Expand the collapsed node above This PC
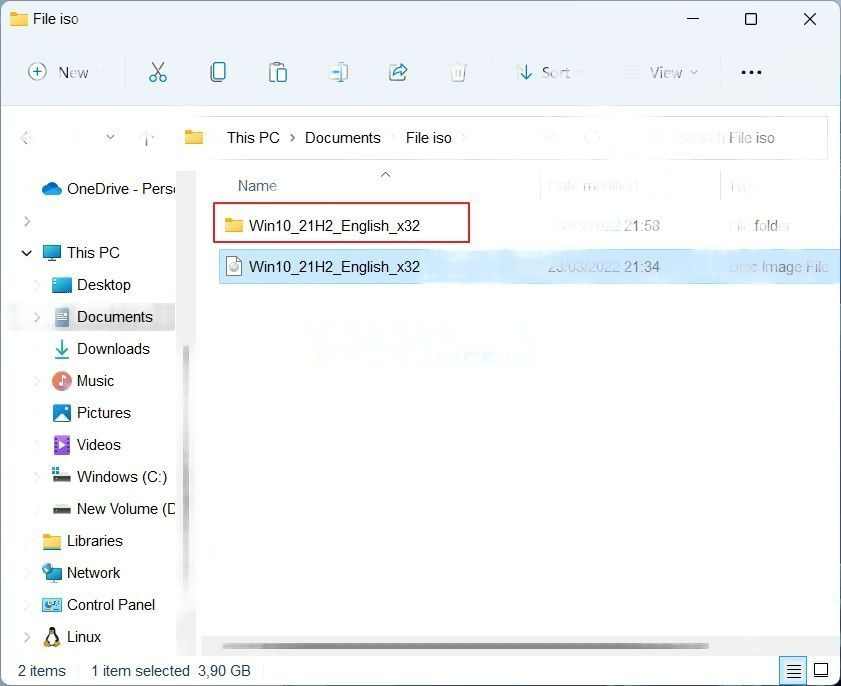The height and width of the screenshot is (686, 841). click(x=27, y=221)
